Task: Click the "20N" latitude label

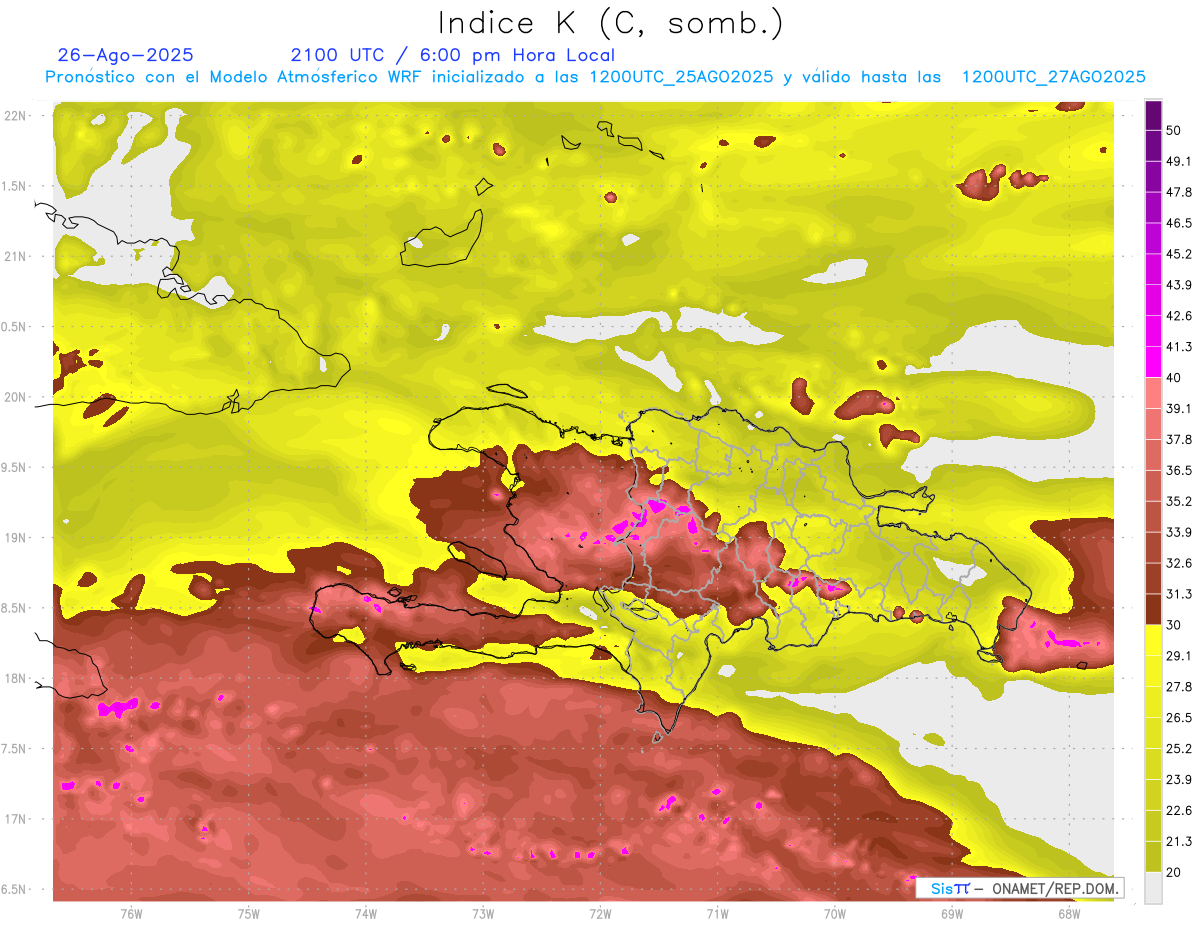Action: coord(16,397)
